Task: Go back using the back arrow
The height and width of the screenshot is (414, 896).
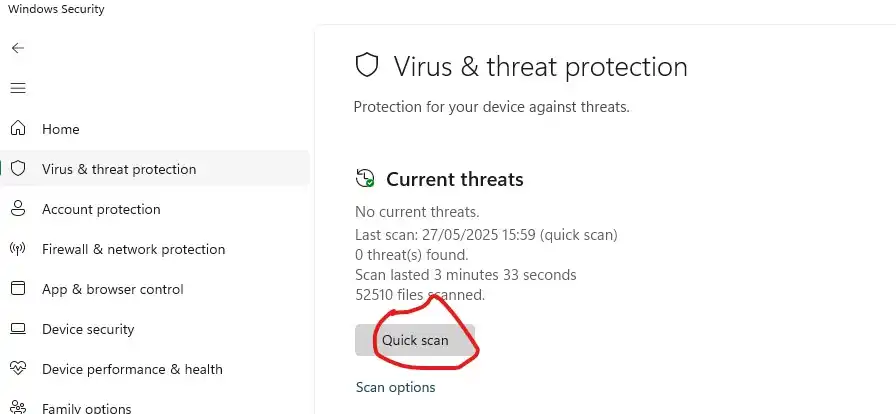Action: coord(18,48)
